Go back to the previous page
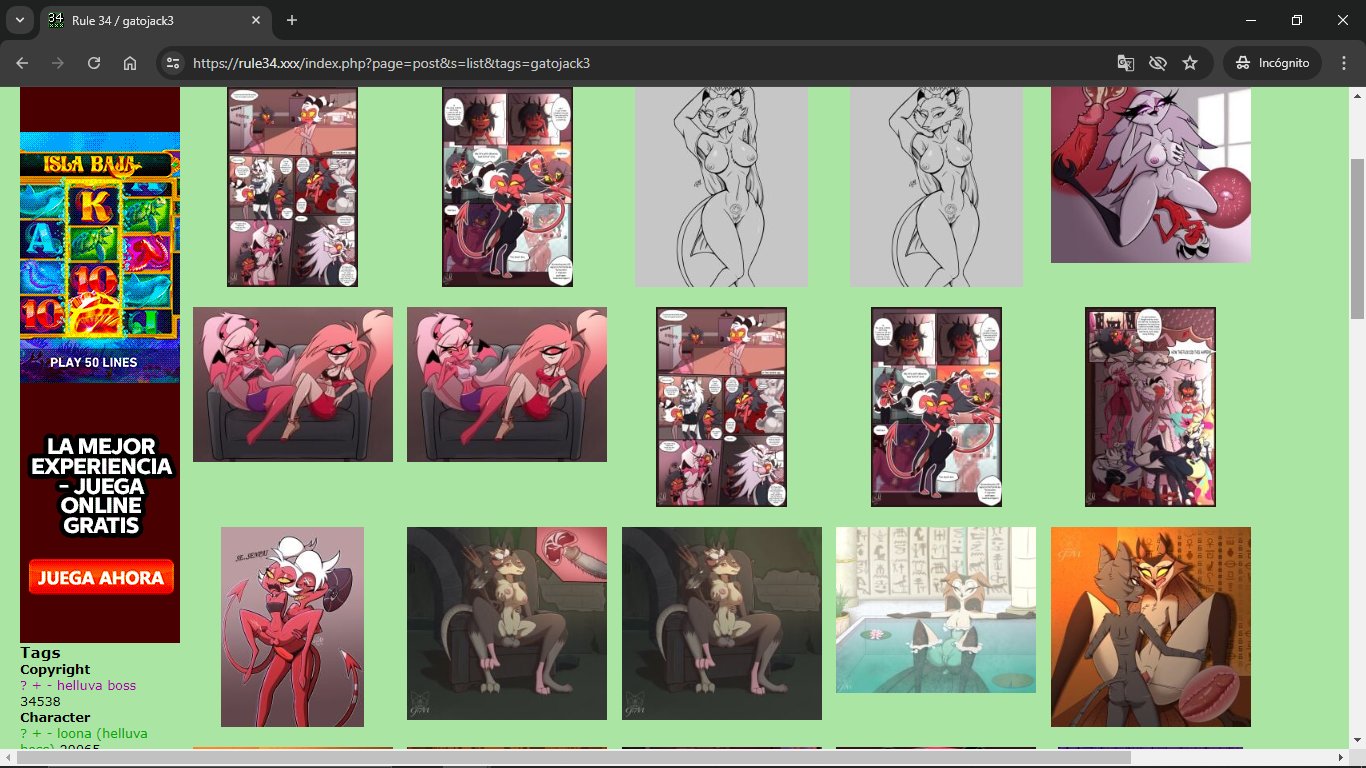The width and height of the screenshot is (1366, 768). pyautogui.click(x=22, y=63)
